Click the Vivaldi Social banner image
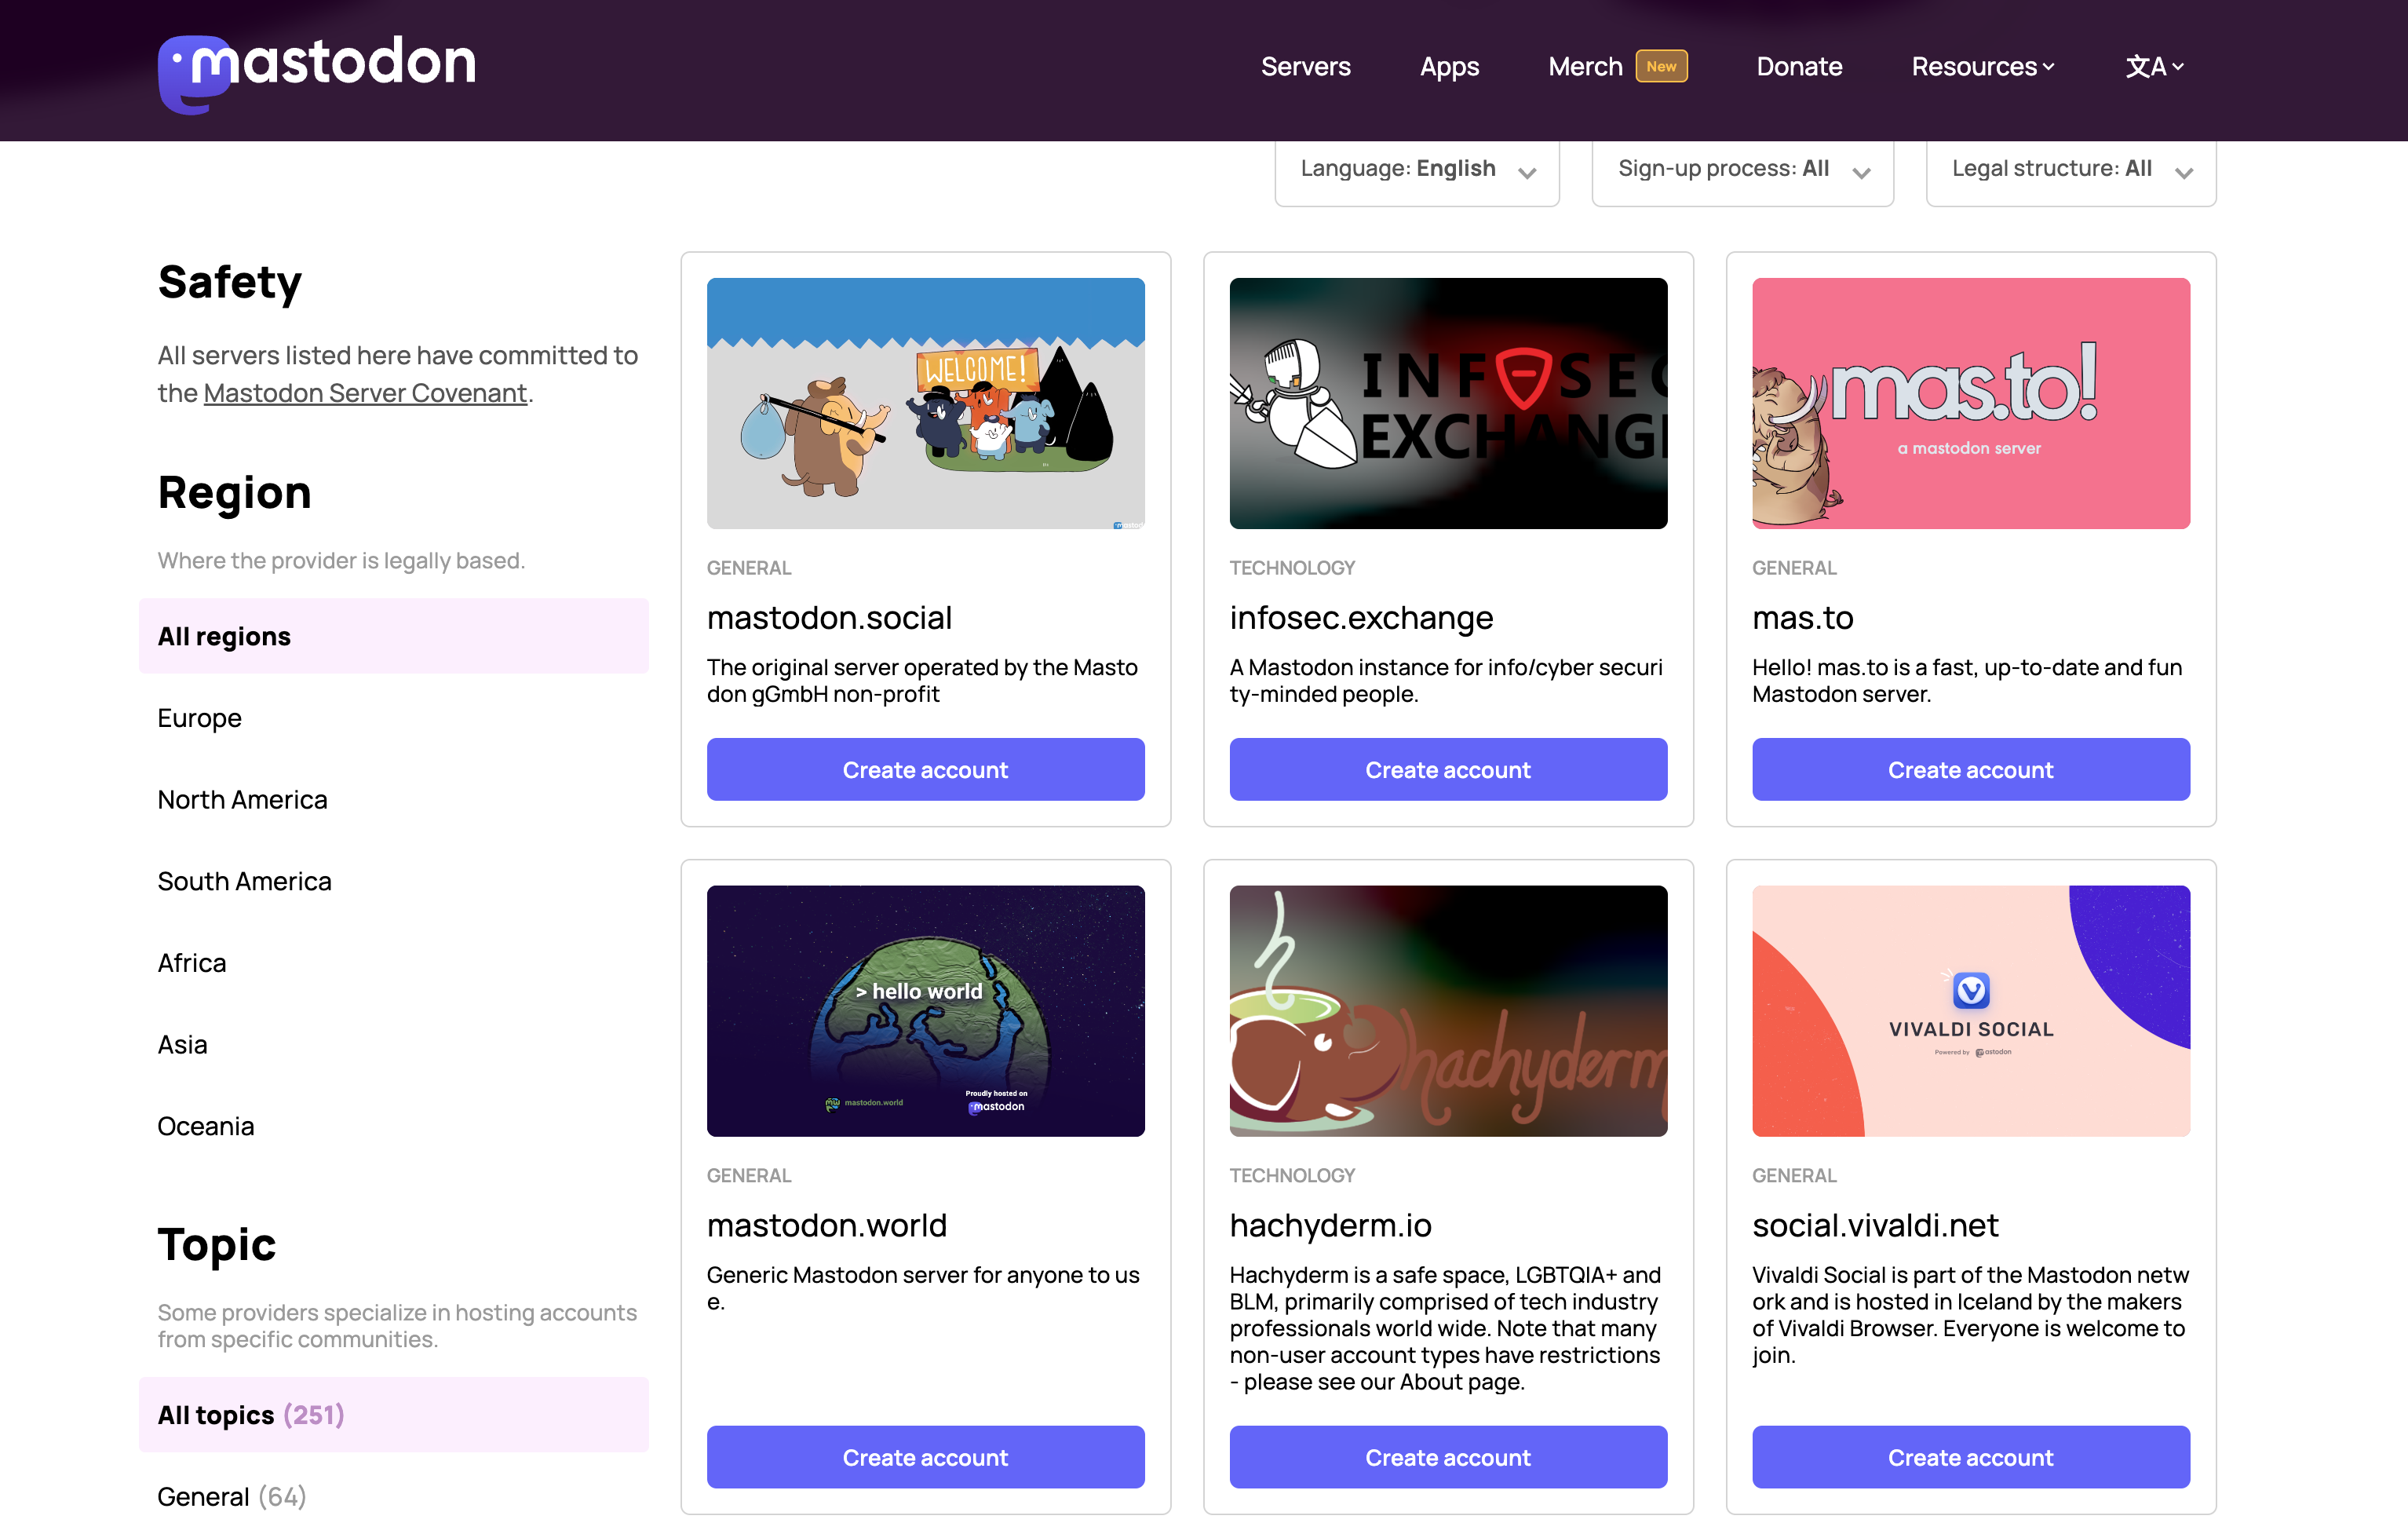Screen dimensions: 2408x1534 click(x=1970, y=1010)
